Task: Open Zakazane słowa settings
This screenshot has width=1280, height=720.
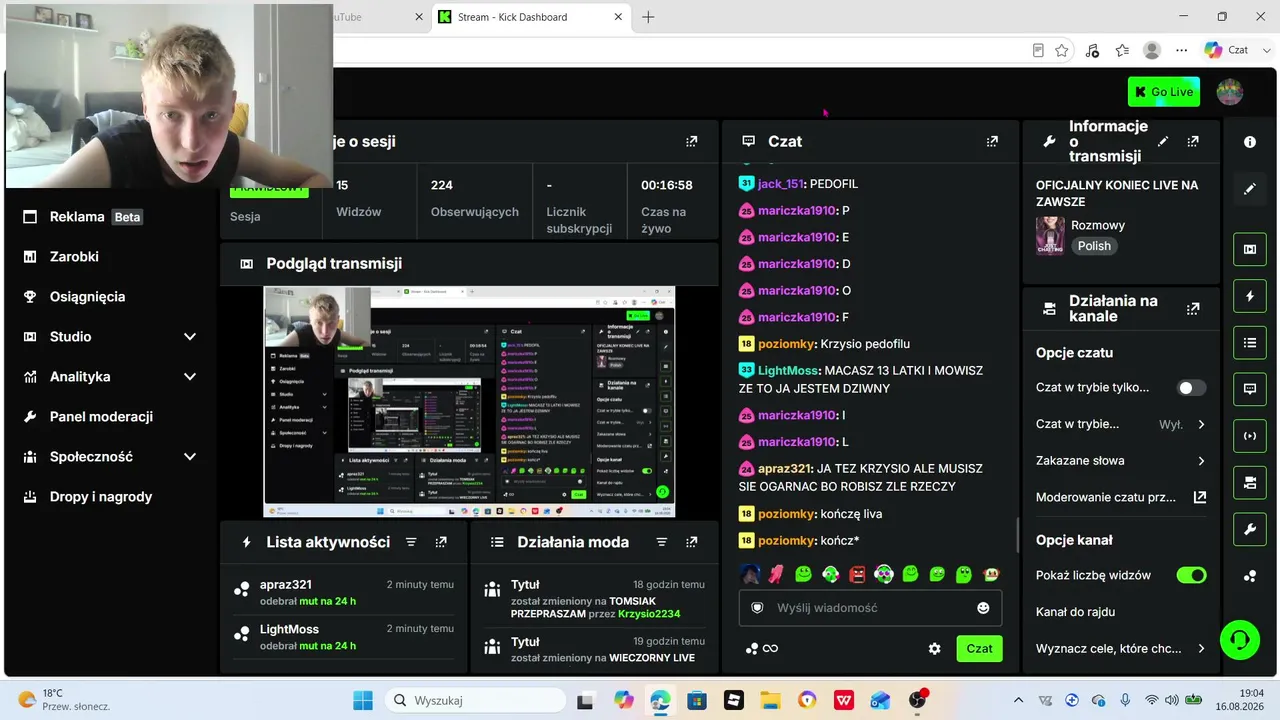Action: 1120,461
